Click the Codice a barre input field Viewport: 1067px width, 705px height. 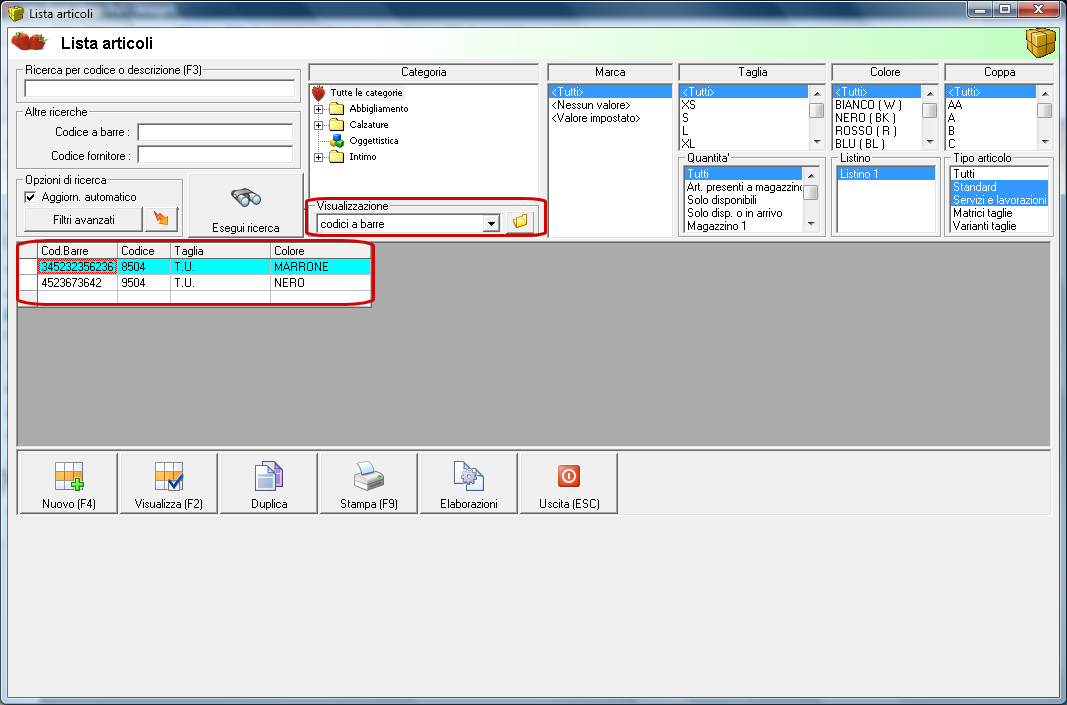tap(215, 132)
